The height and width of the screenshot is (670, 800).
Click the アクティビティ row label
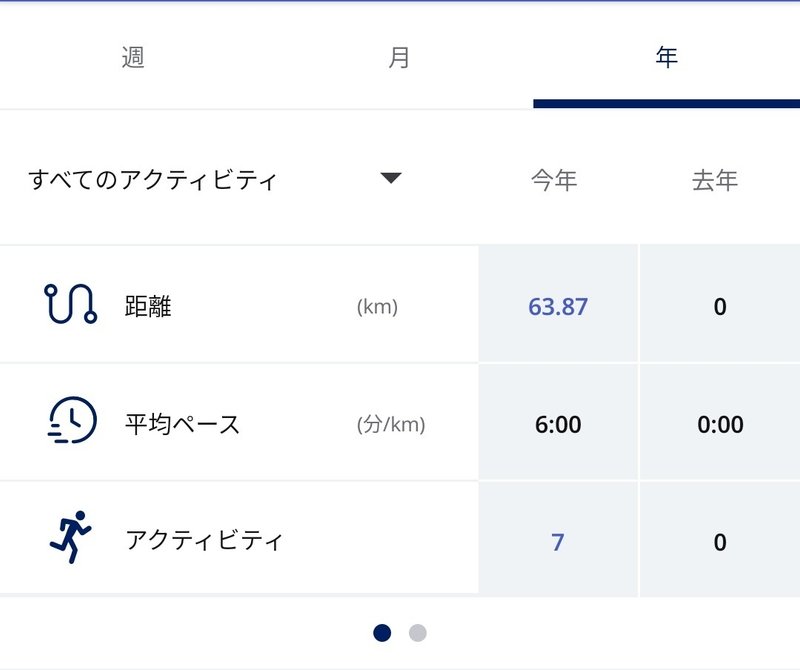tap(204, 541)
